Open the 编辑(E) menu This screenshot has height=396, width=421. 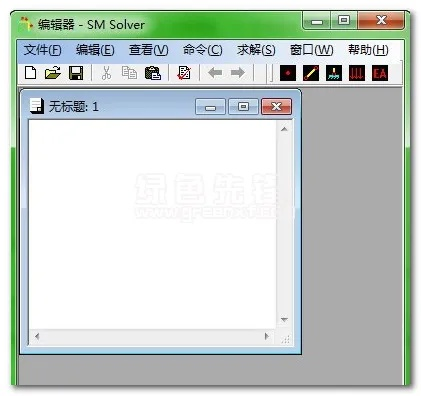point(95,50)
